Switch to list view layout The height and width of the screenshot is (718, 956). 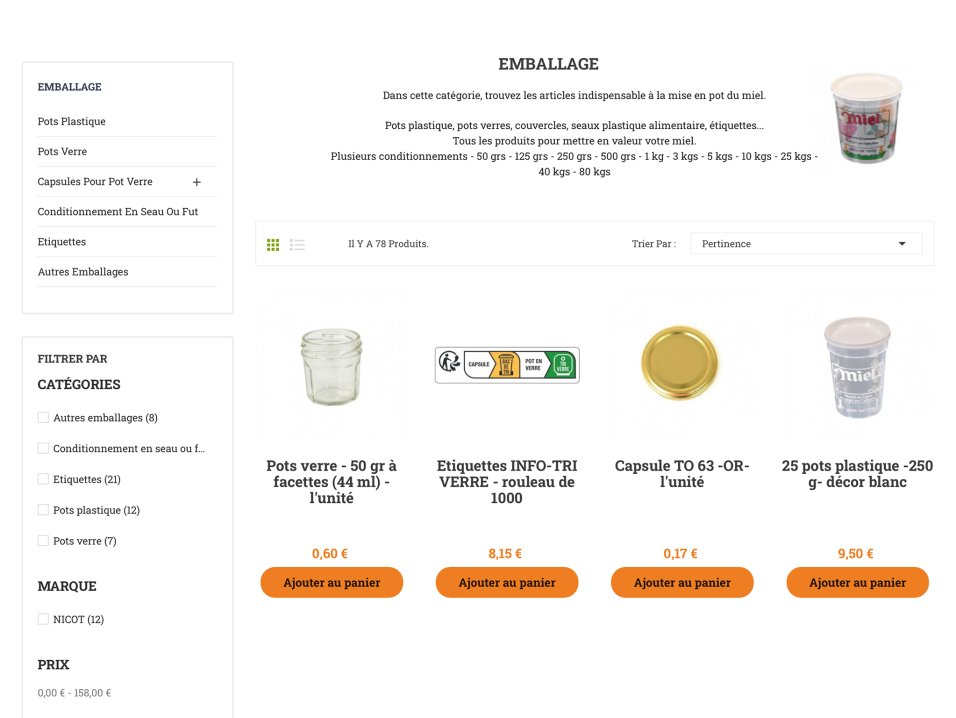tap(297, 245)
